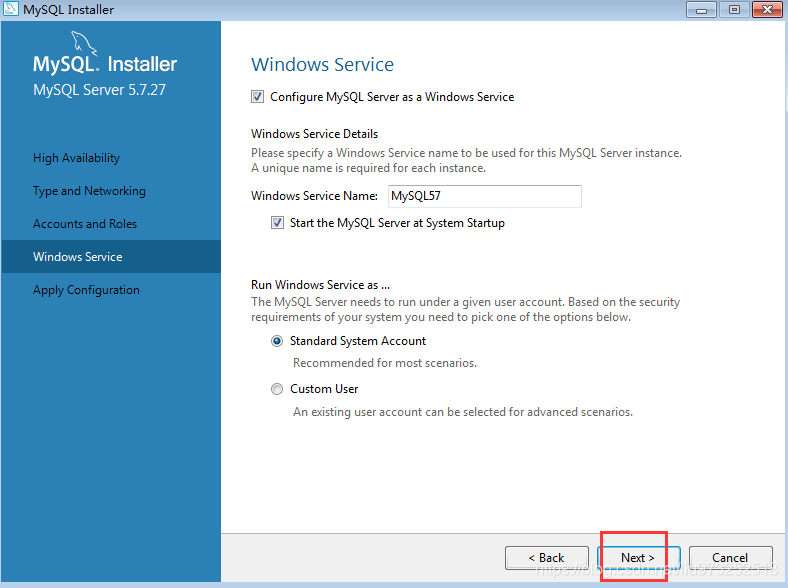Click the Next button
Screen dimensions: 788x588
[638, 558]
